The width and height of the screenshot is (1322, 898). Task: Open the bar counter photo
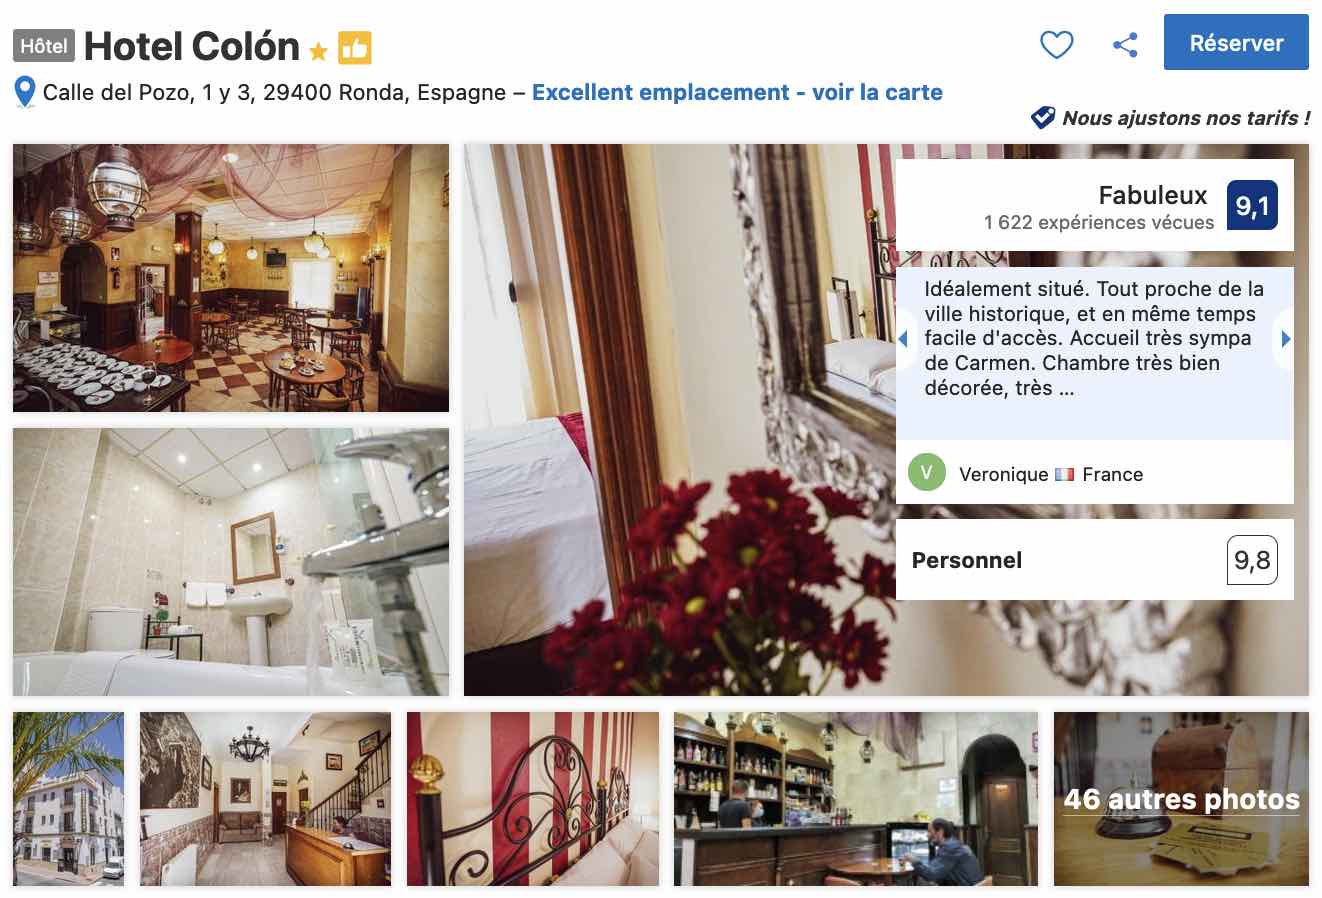(x=856, y=799)
